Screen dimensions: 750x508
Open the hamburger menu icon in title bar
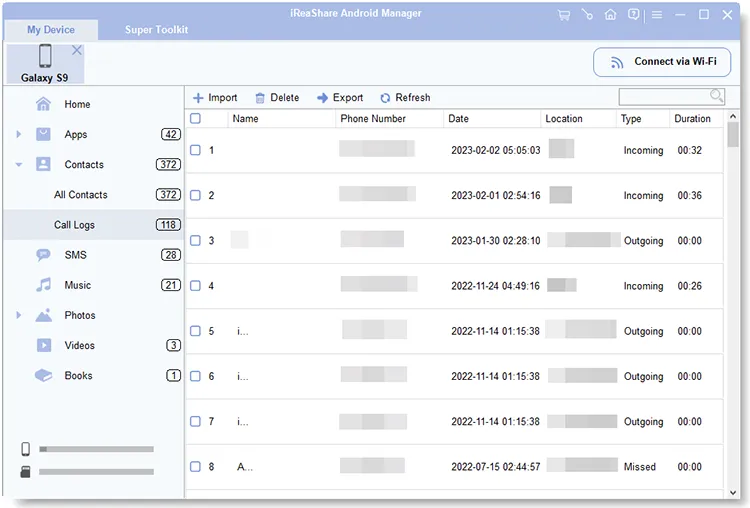point(657,15)
